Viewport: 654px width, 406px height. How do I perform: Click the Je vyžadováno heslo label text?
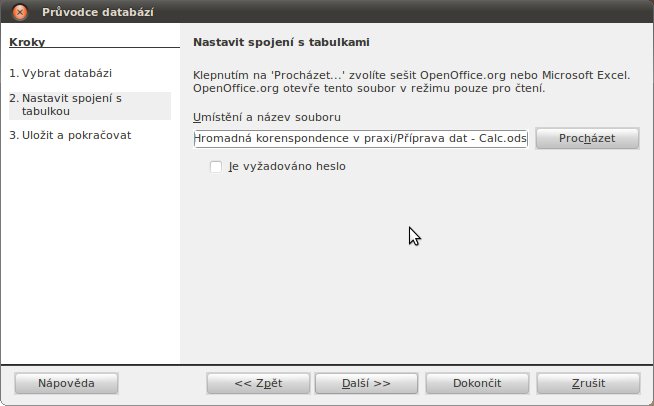287,166
